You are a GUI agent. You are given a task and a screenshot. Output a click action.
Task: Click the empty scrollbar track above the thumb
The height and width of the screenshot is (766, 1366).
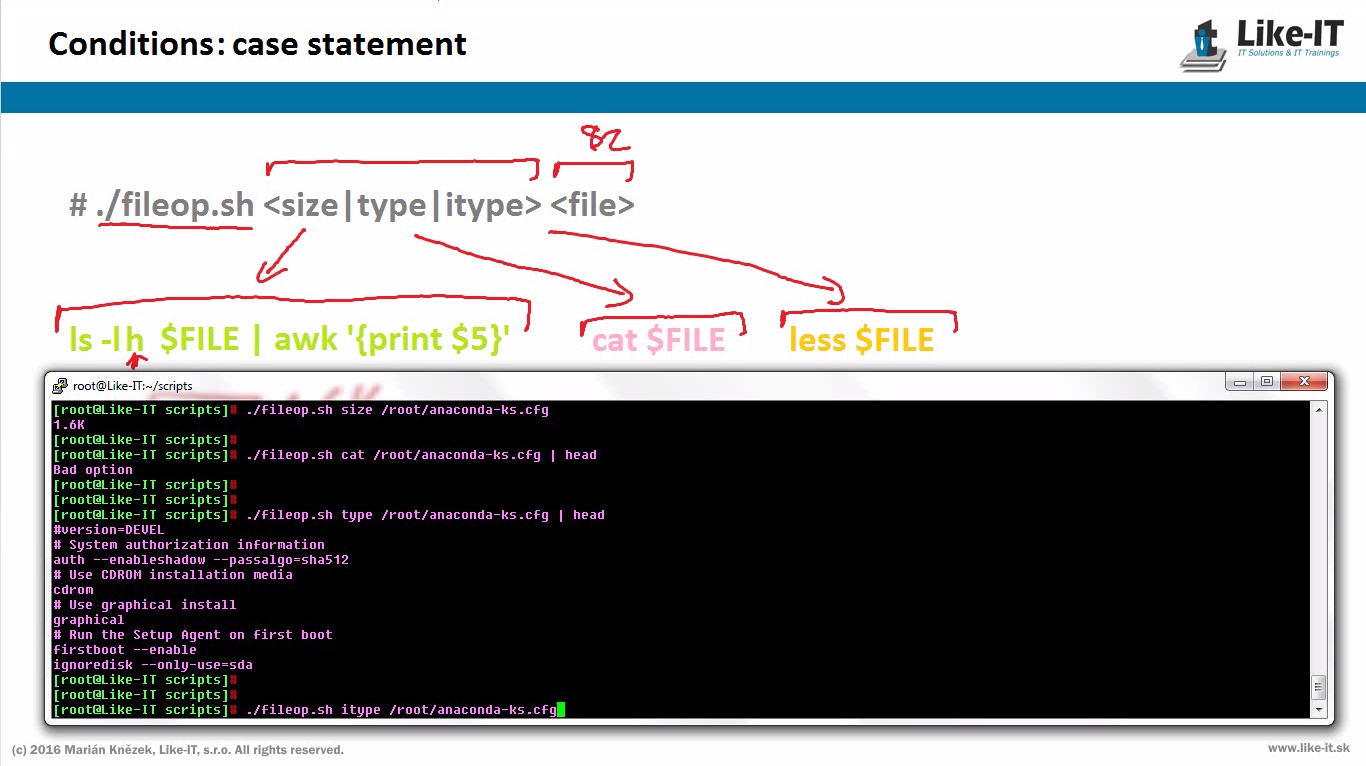[1319, 540]
